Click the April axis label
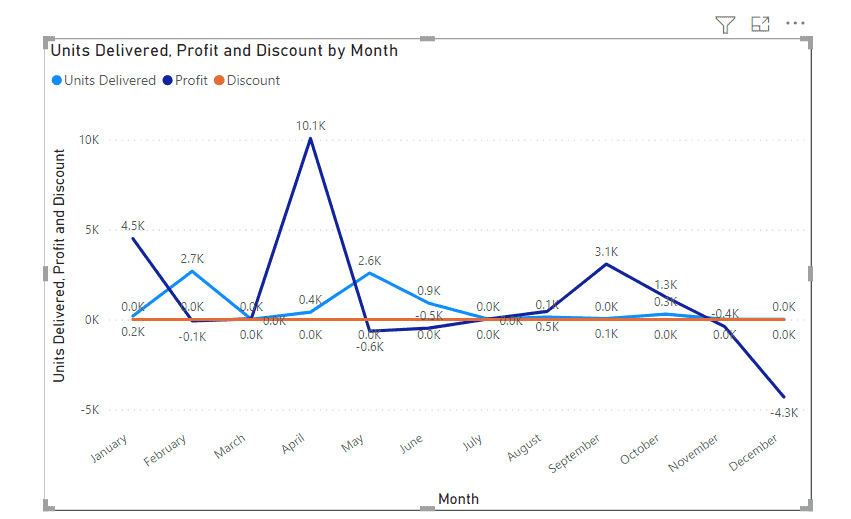This screenshot has height=519, width=851. [x=293, y=444]
